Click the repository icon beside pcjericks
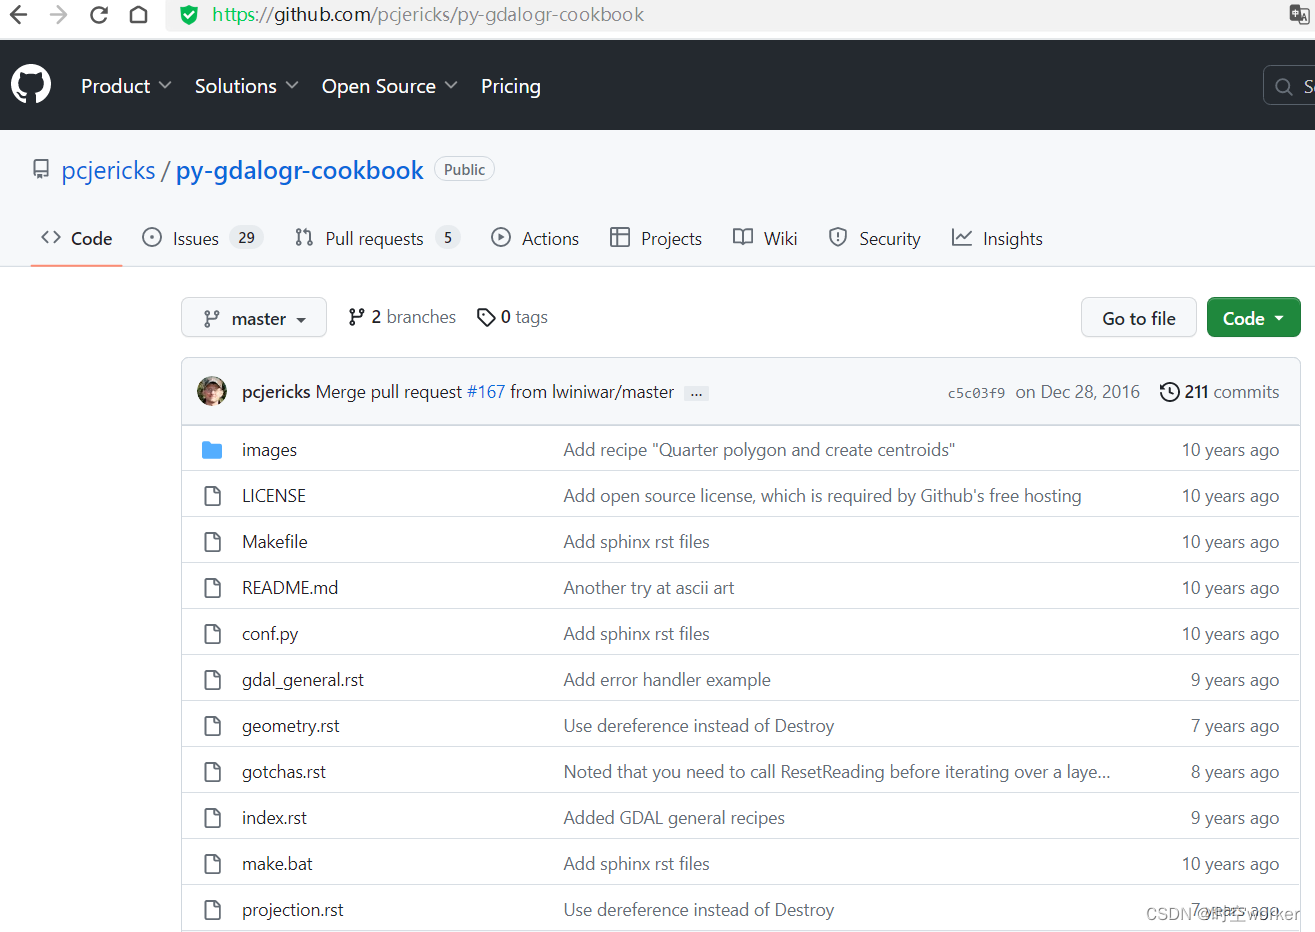The height and width of the screenshot is (932, 1315). click(41, 169)
